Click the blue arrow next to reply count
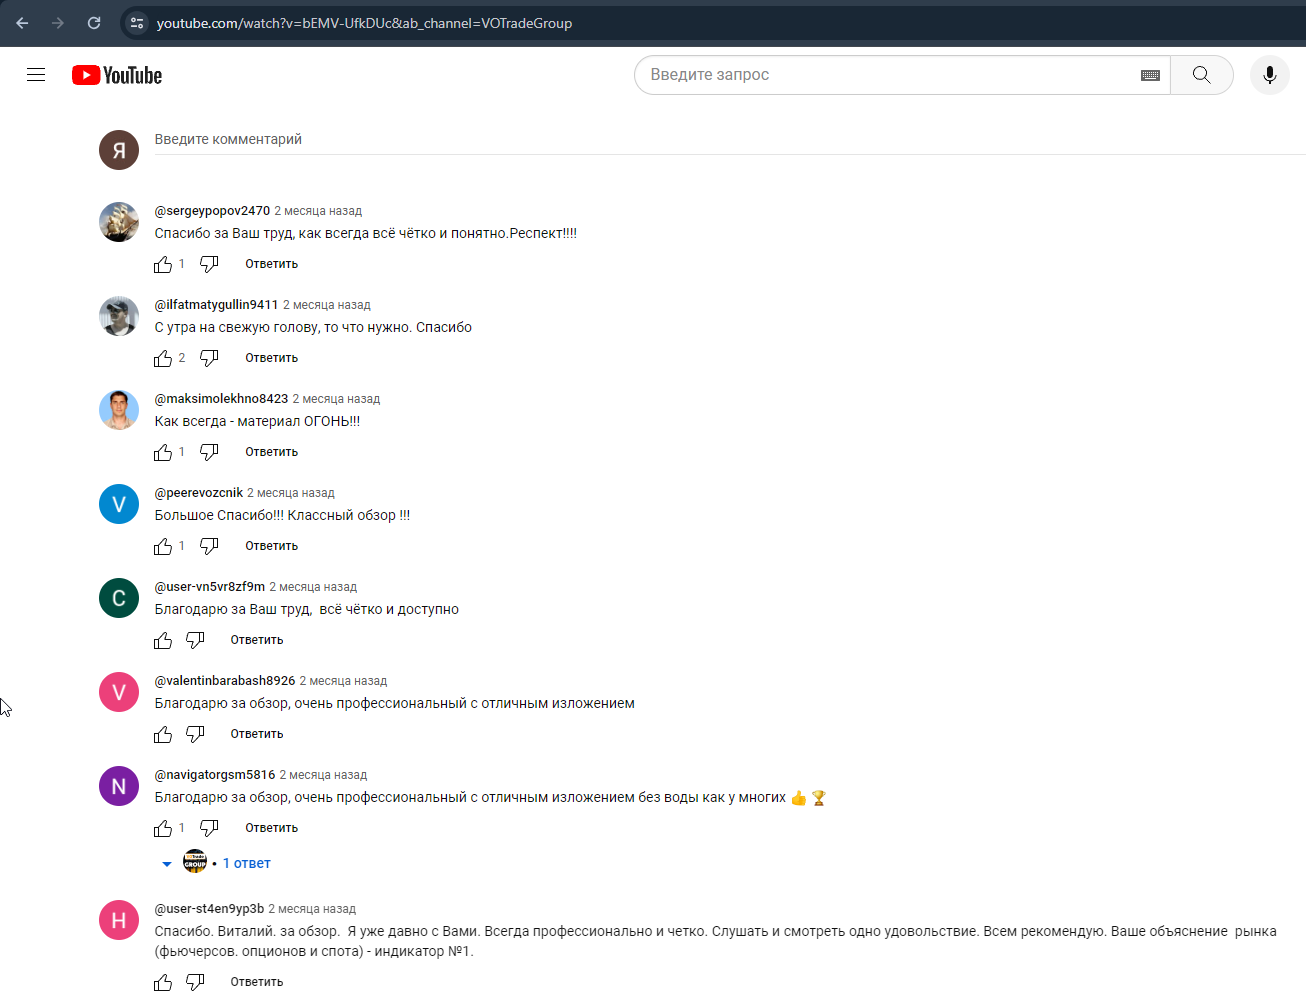Viewport: 1306px width, 996px height. [x=167, y=864]
